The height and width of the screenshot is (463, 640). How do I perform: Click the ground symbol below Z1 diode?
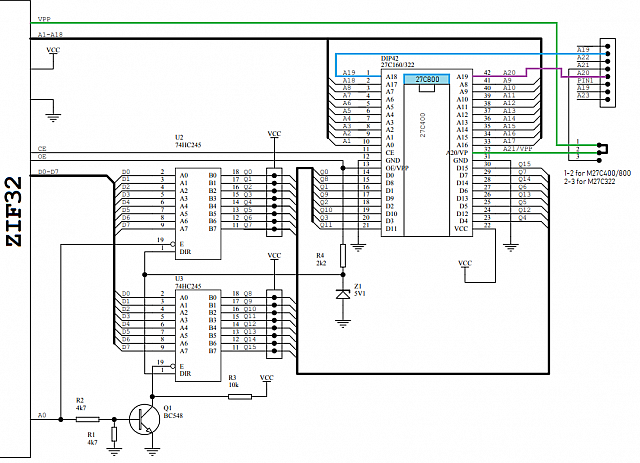point(343,324)
